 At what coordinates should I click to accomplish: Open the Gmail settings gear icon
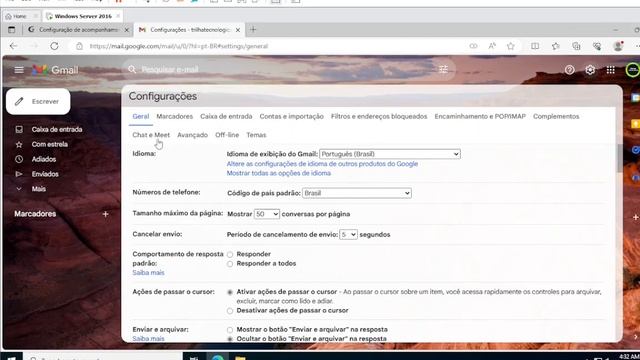[590, 70]
